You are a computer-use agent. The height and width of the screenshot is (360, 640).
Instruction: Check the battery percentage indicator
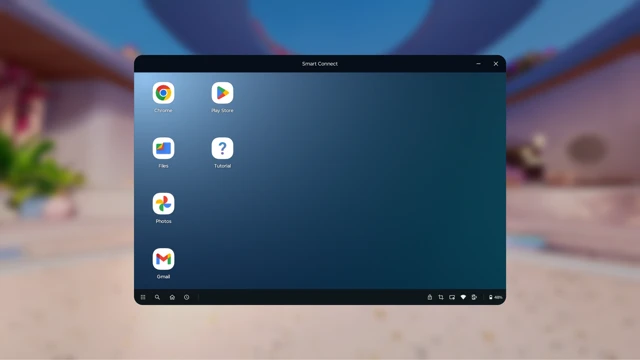pyautogui.click(x=496, y=297)
